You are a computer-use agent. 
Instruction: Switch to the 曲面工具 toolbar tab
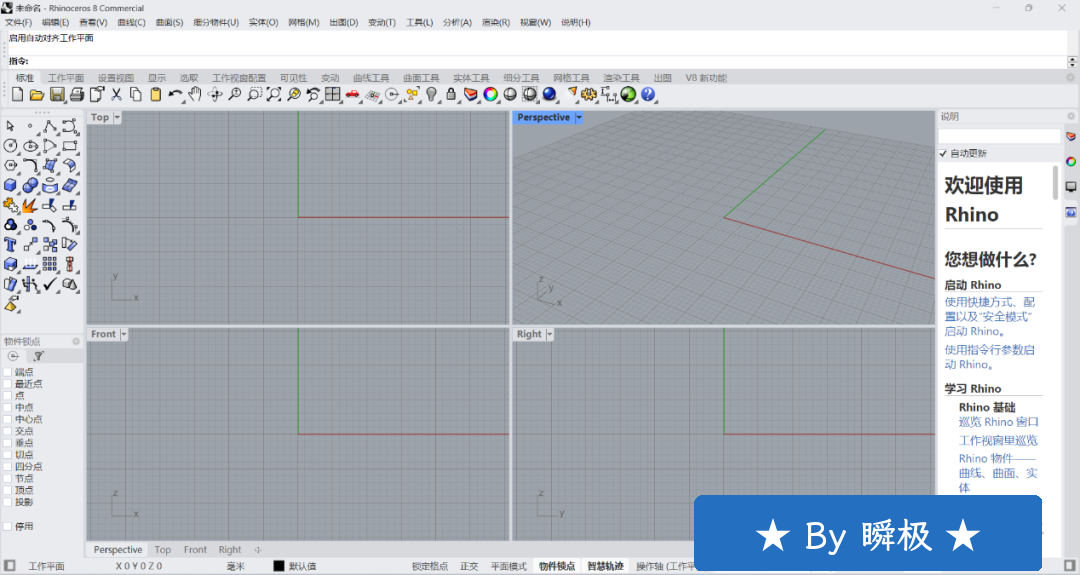coord(421,78)
